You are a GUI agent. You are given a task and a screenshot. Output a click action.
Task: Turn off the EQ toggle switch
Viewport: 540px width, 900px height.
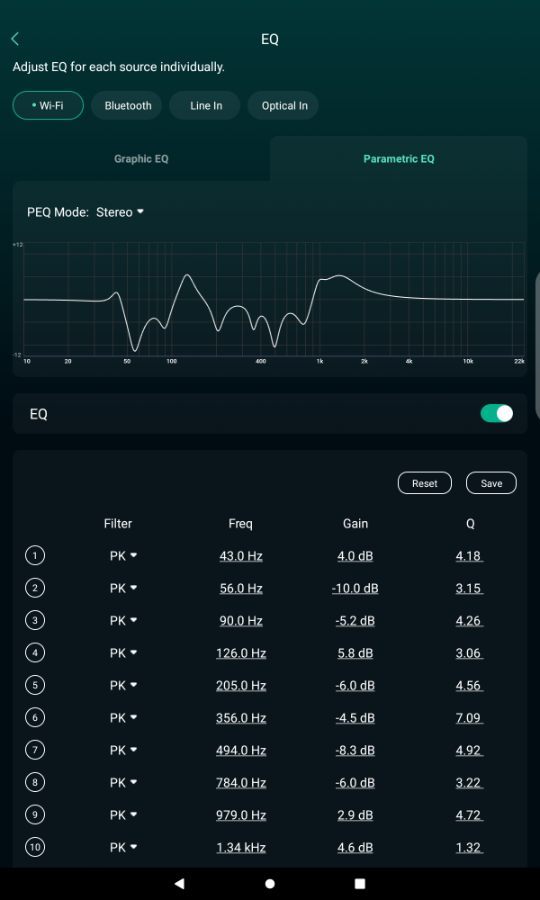[496, 413]
